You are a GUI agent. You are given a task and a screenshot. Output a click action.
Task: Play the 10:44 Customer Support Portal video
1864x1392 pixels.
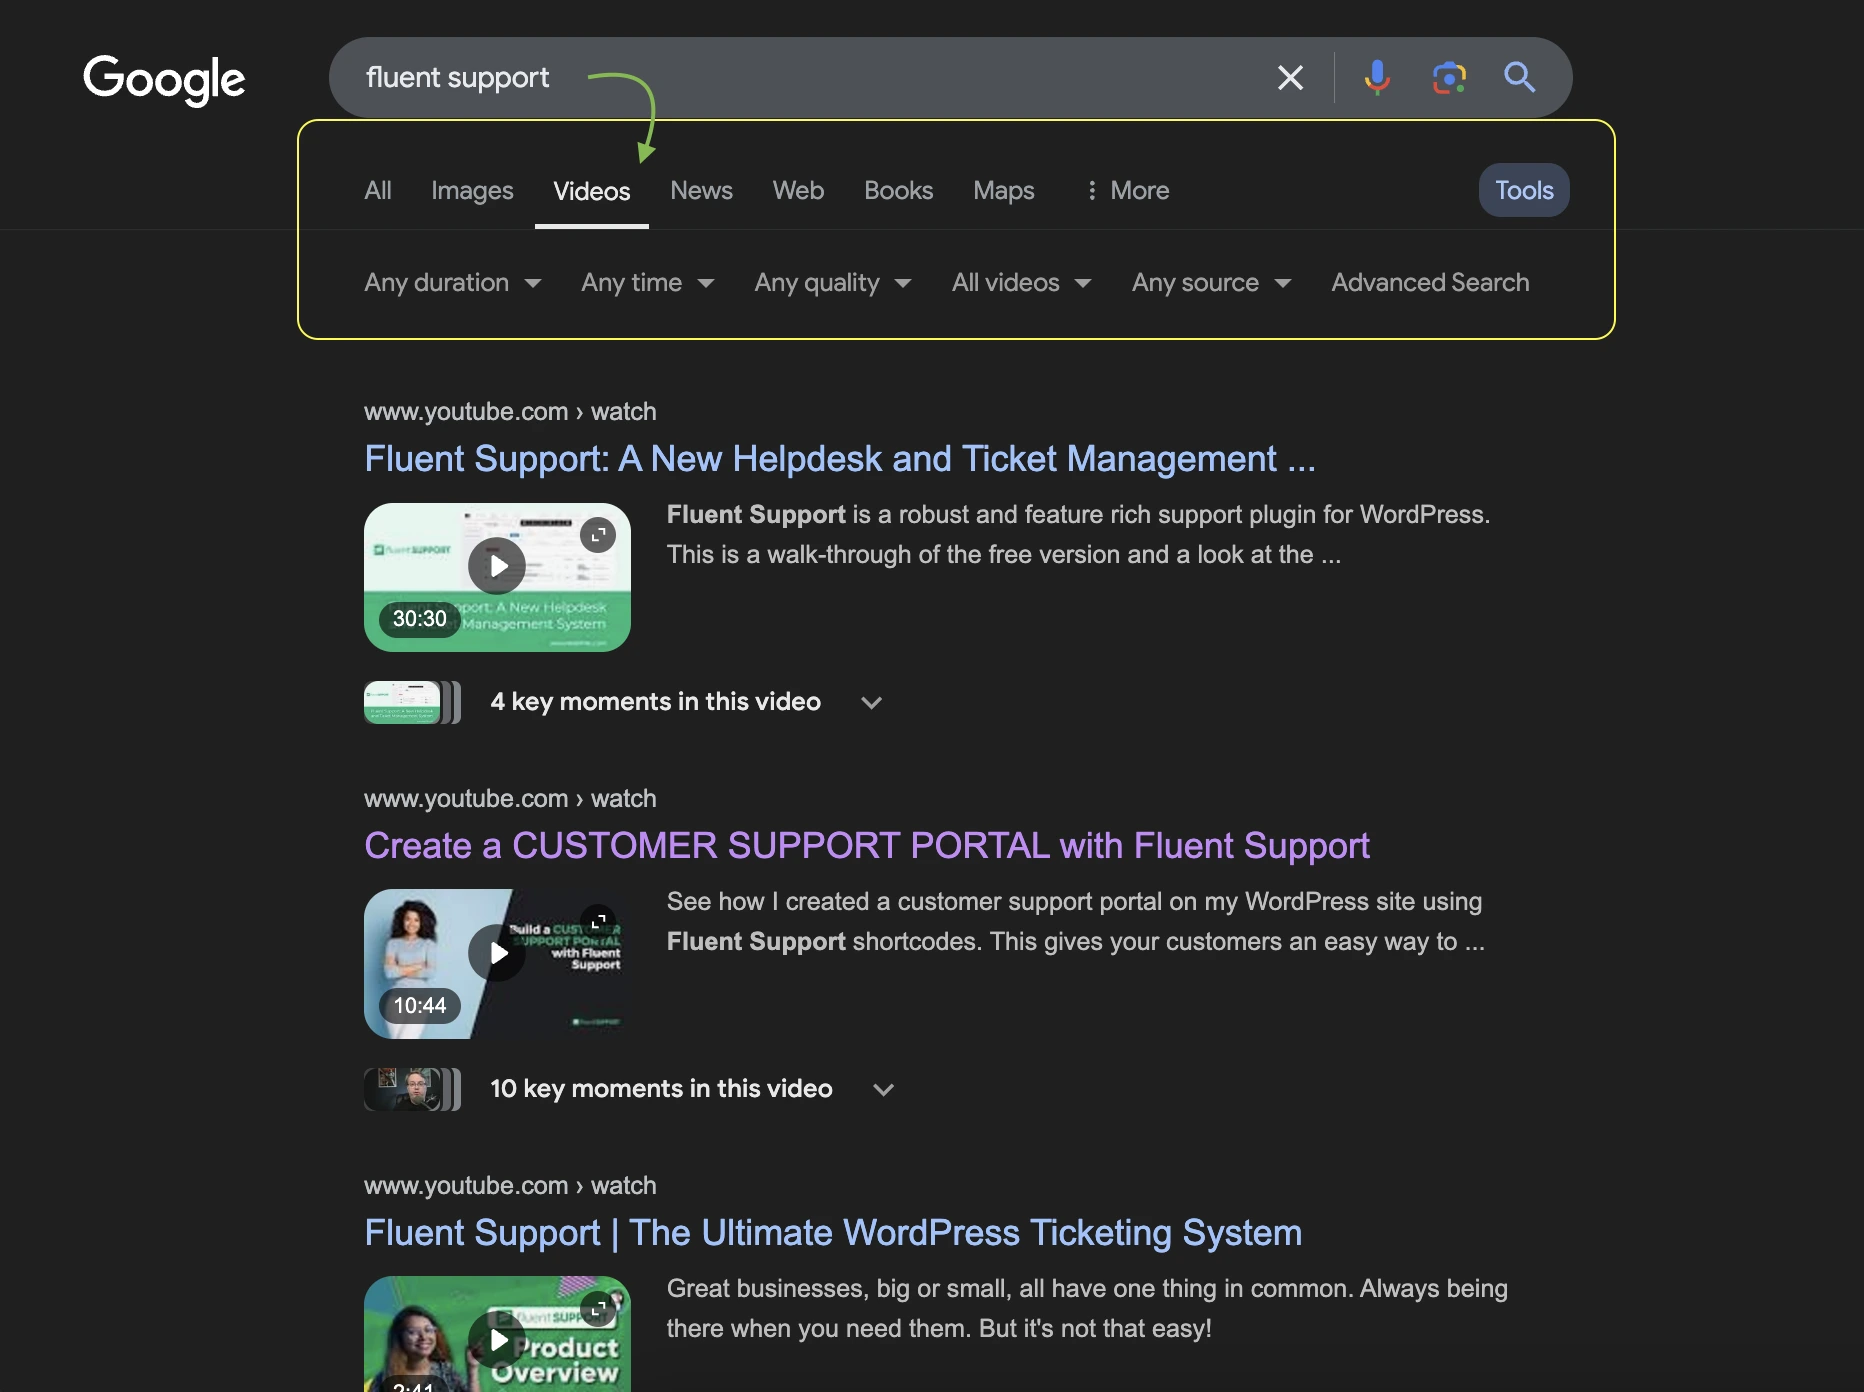(x=497, y=953)
